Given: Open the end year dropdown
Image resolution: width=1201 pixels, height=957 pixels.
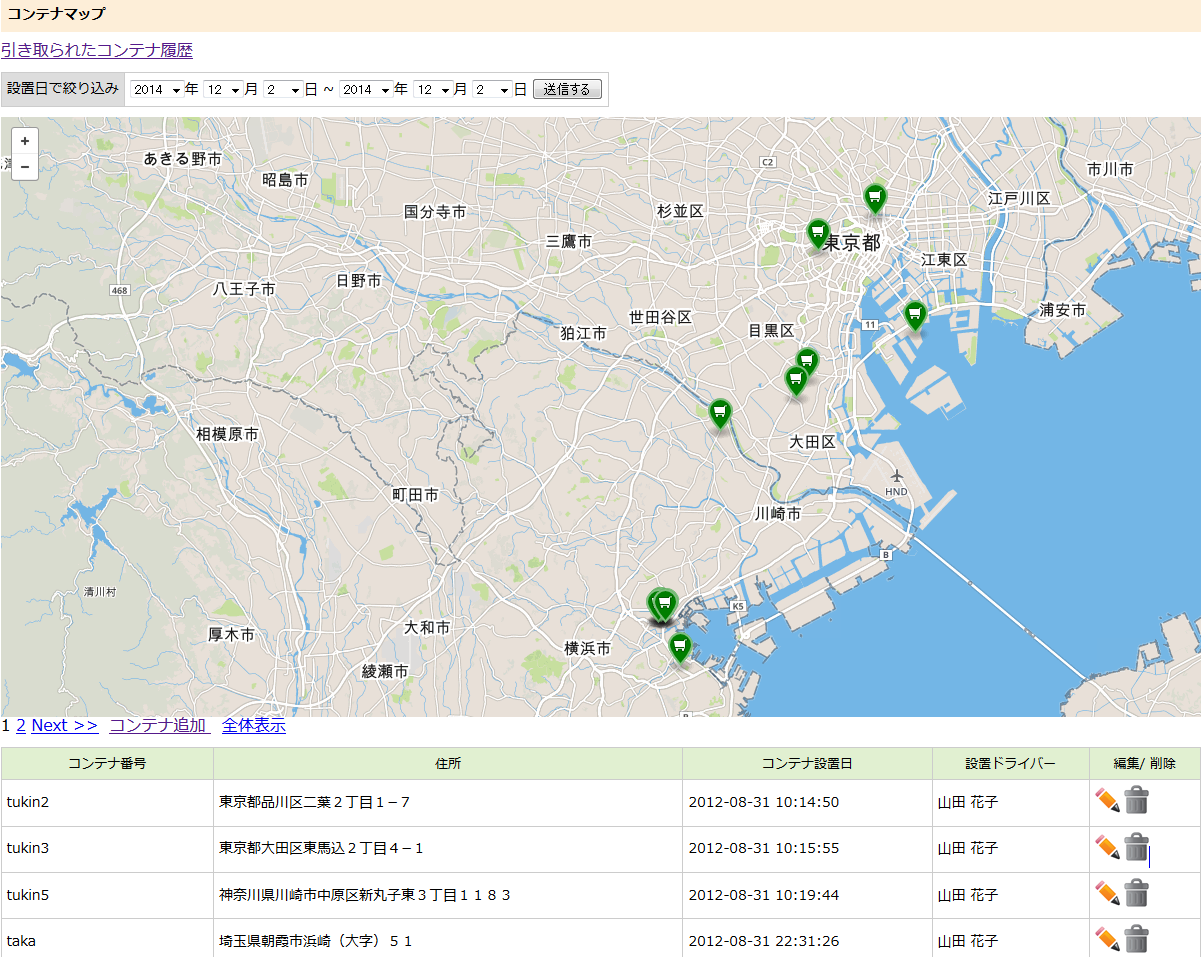Looking at the screenshot, I should click(365, 90).
